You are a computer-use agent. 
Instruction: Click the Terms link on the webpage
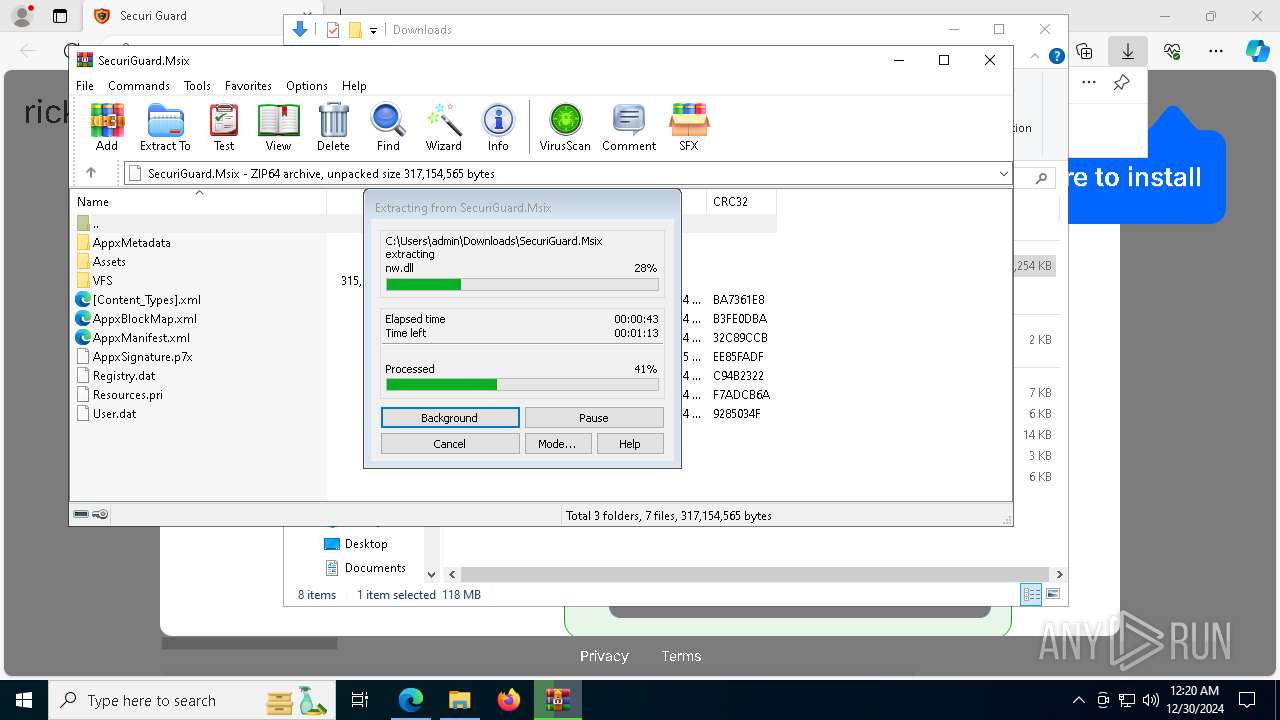681,656
